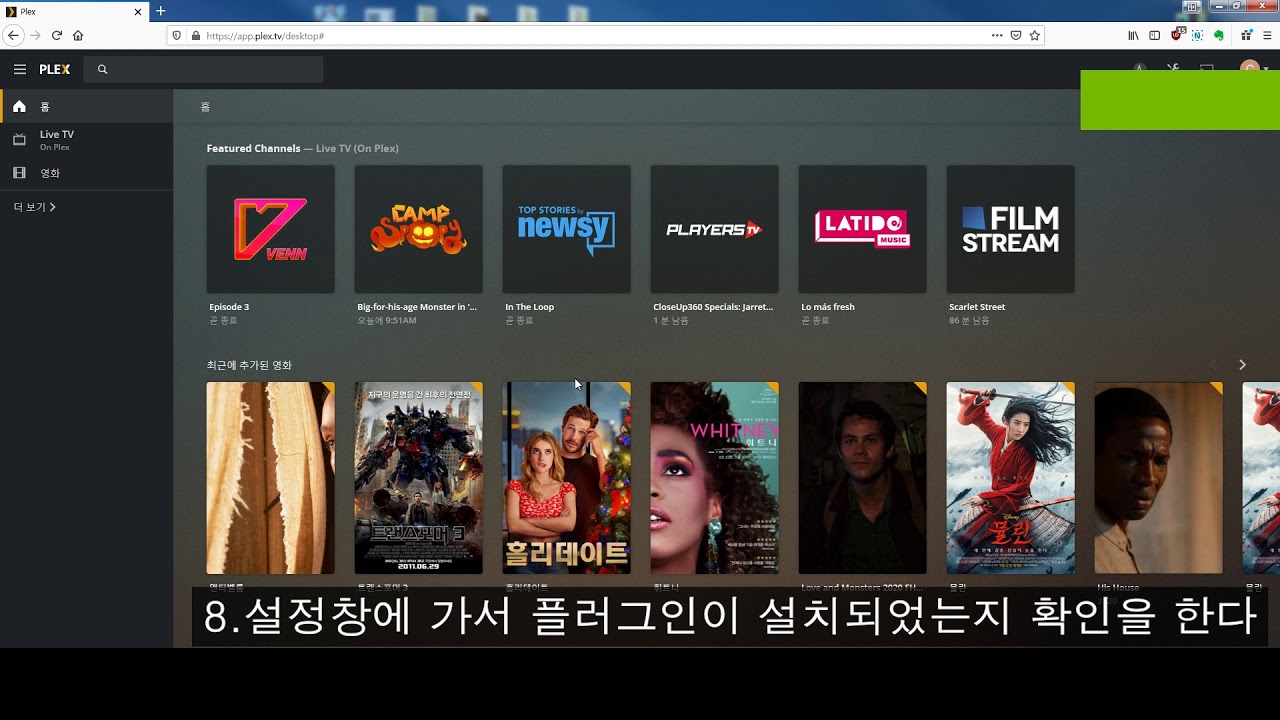The height and width of the screenshot is (720, 1280).
Task: Open the Film Stream channel tile
Action: (1011, 229)
